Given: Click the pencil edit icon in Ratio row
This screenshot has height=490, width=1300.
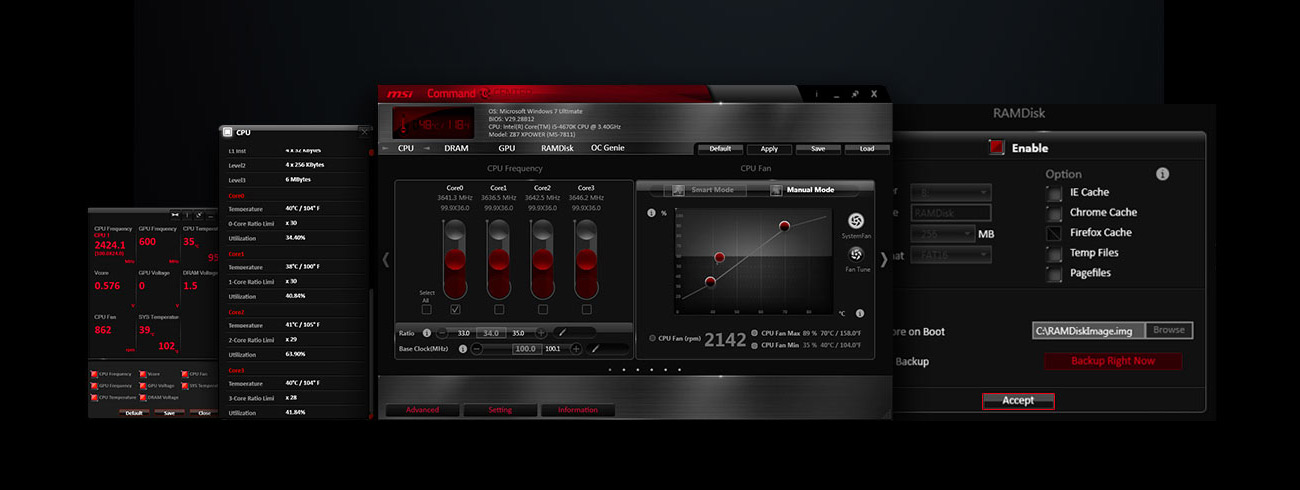Looking at the screenshot, I should 561,332.
